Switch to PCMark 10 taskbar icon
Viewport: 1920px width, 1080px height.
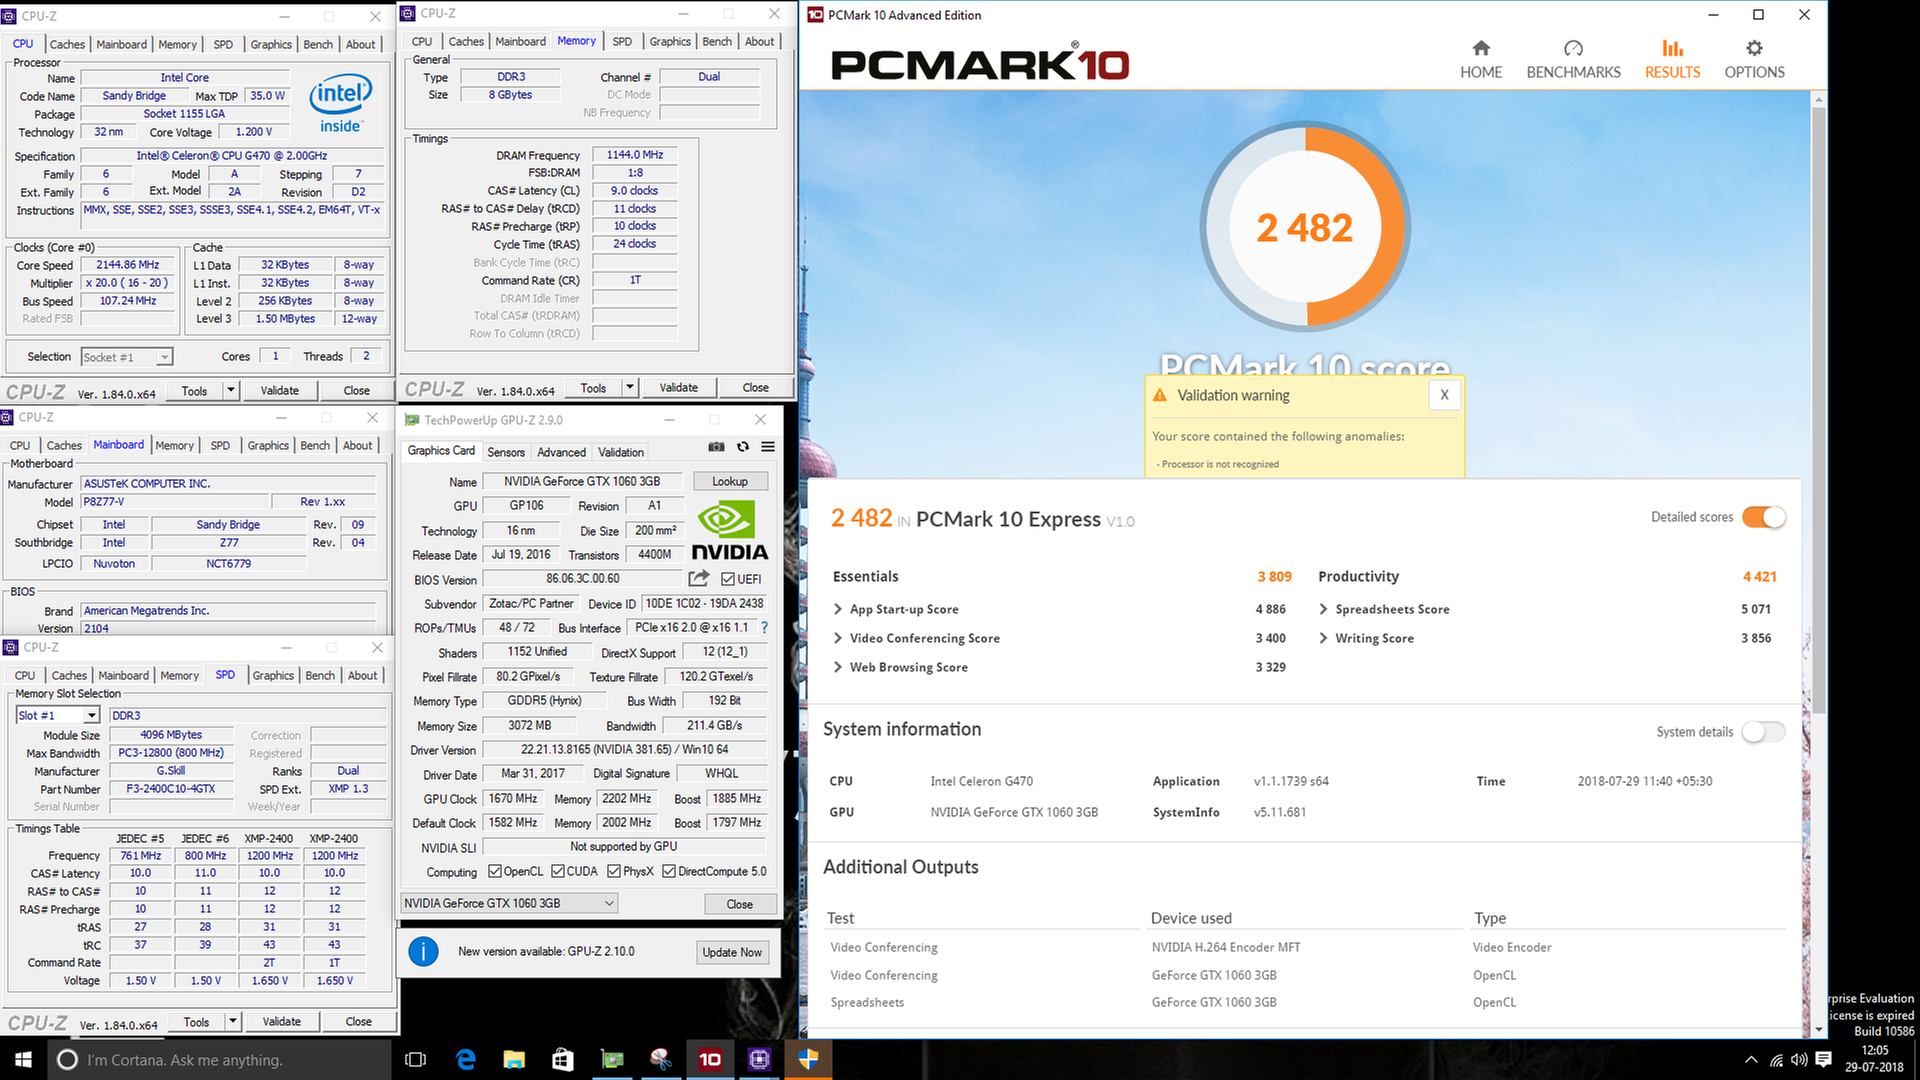710,1059
